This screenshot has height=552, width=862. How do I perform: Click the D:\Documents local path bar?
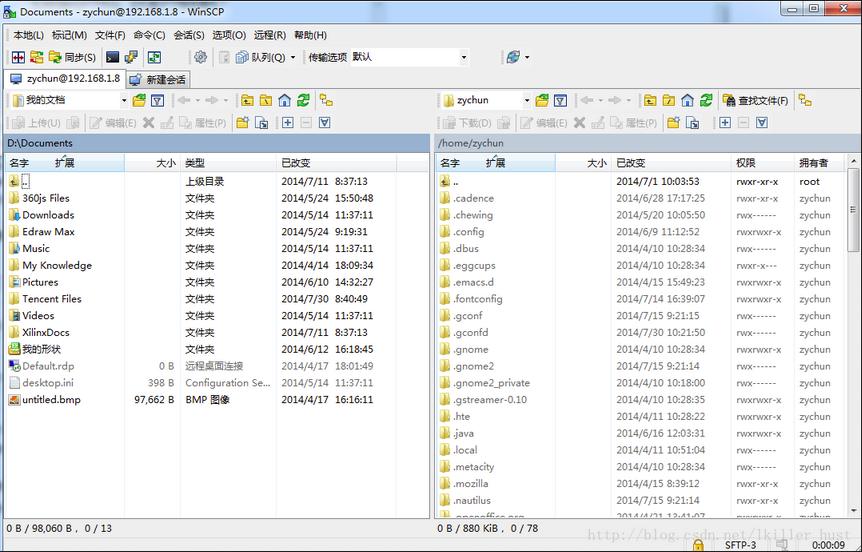tap(217, 143)
